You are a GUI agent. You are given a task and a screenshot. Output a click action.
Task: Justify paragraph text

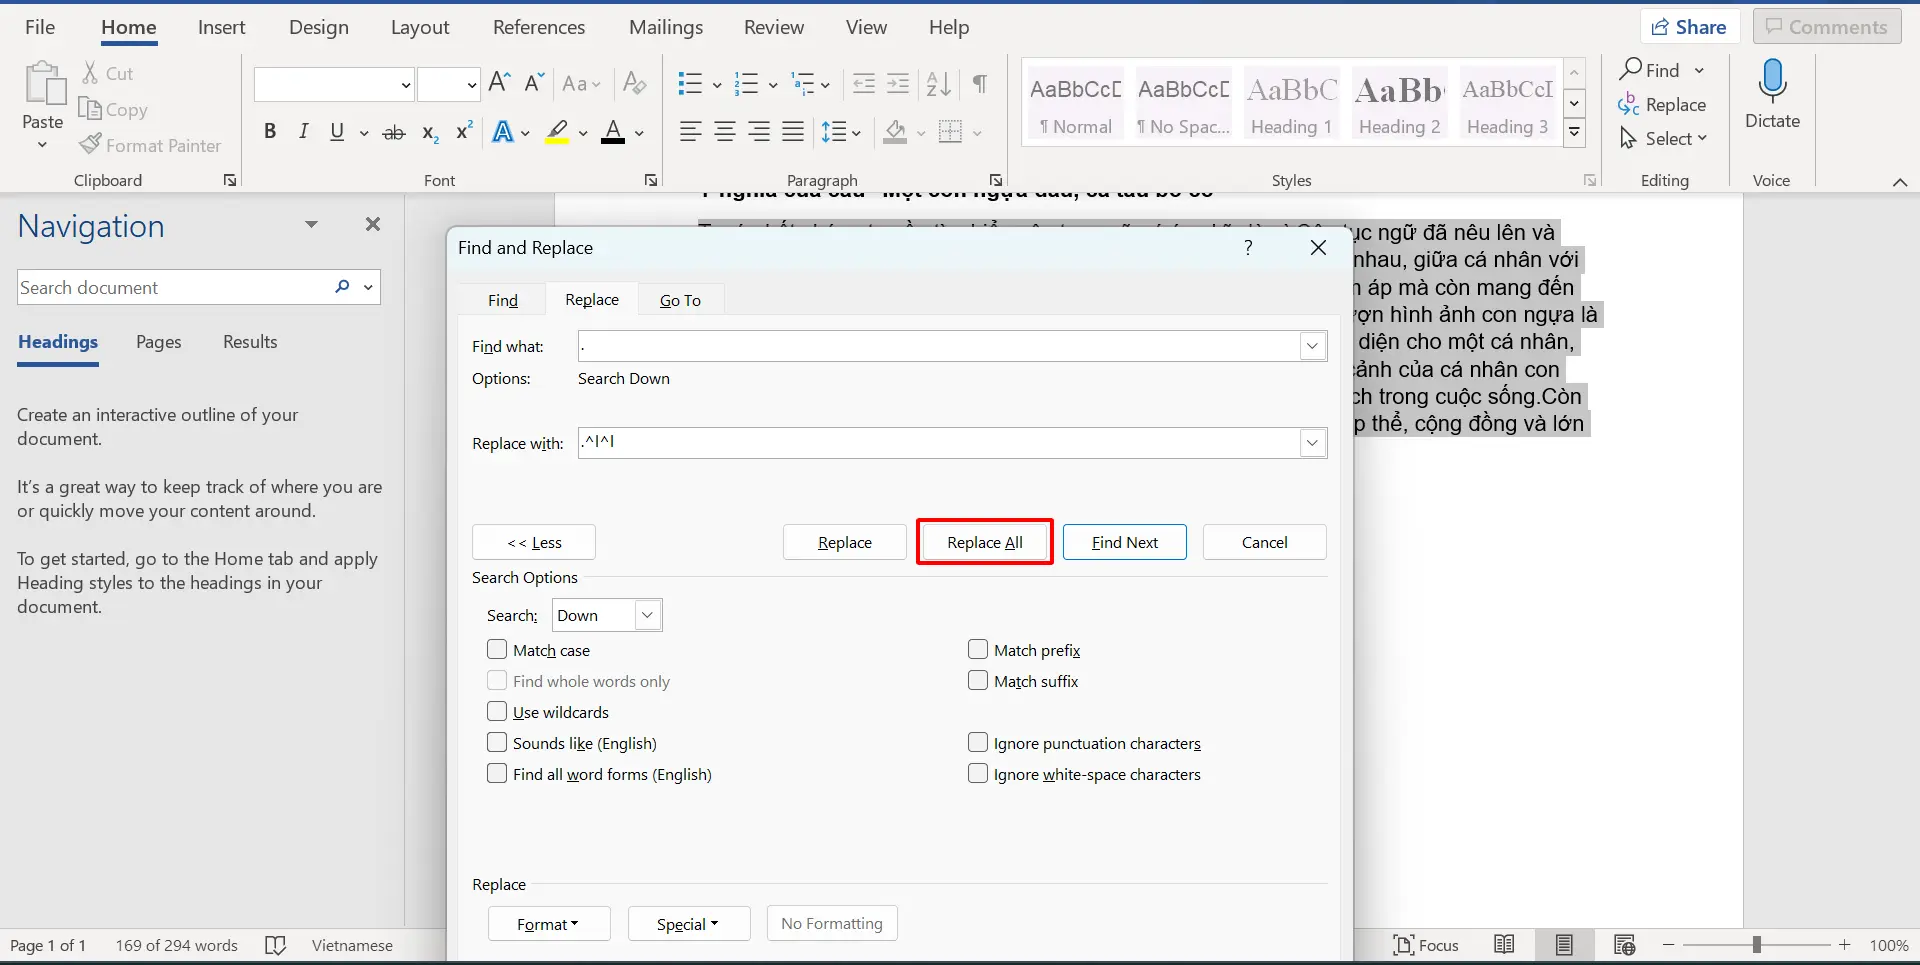[793, 132]
